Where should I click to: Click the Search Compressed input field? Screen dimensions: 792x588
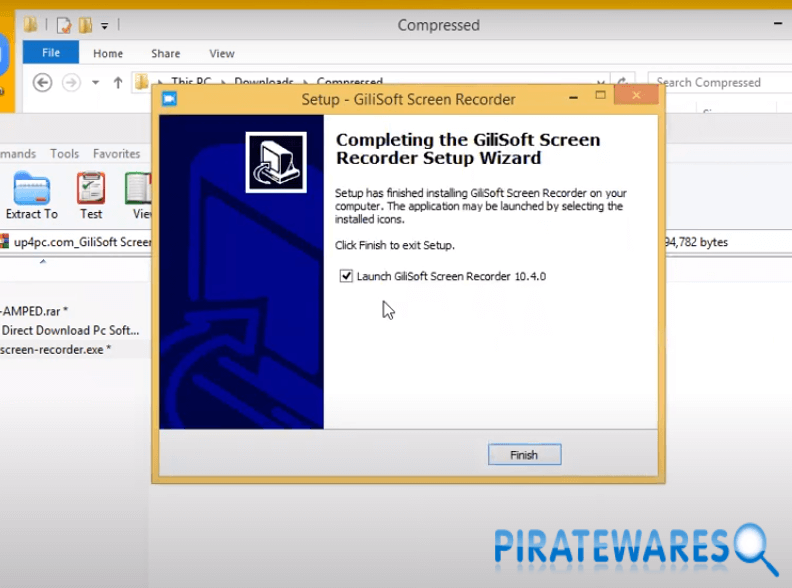tap(715, 83)
